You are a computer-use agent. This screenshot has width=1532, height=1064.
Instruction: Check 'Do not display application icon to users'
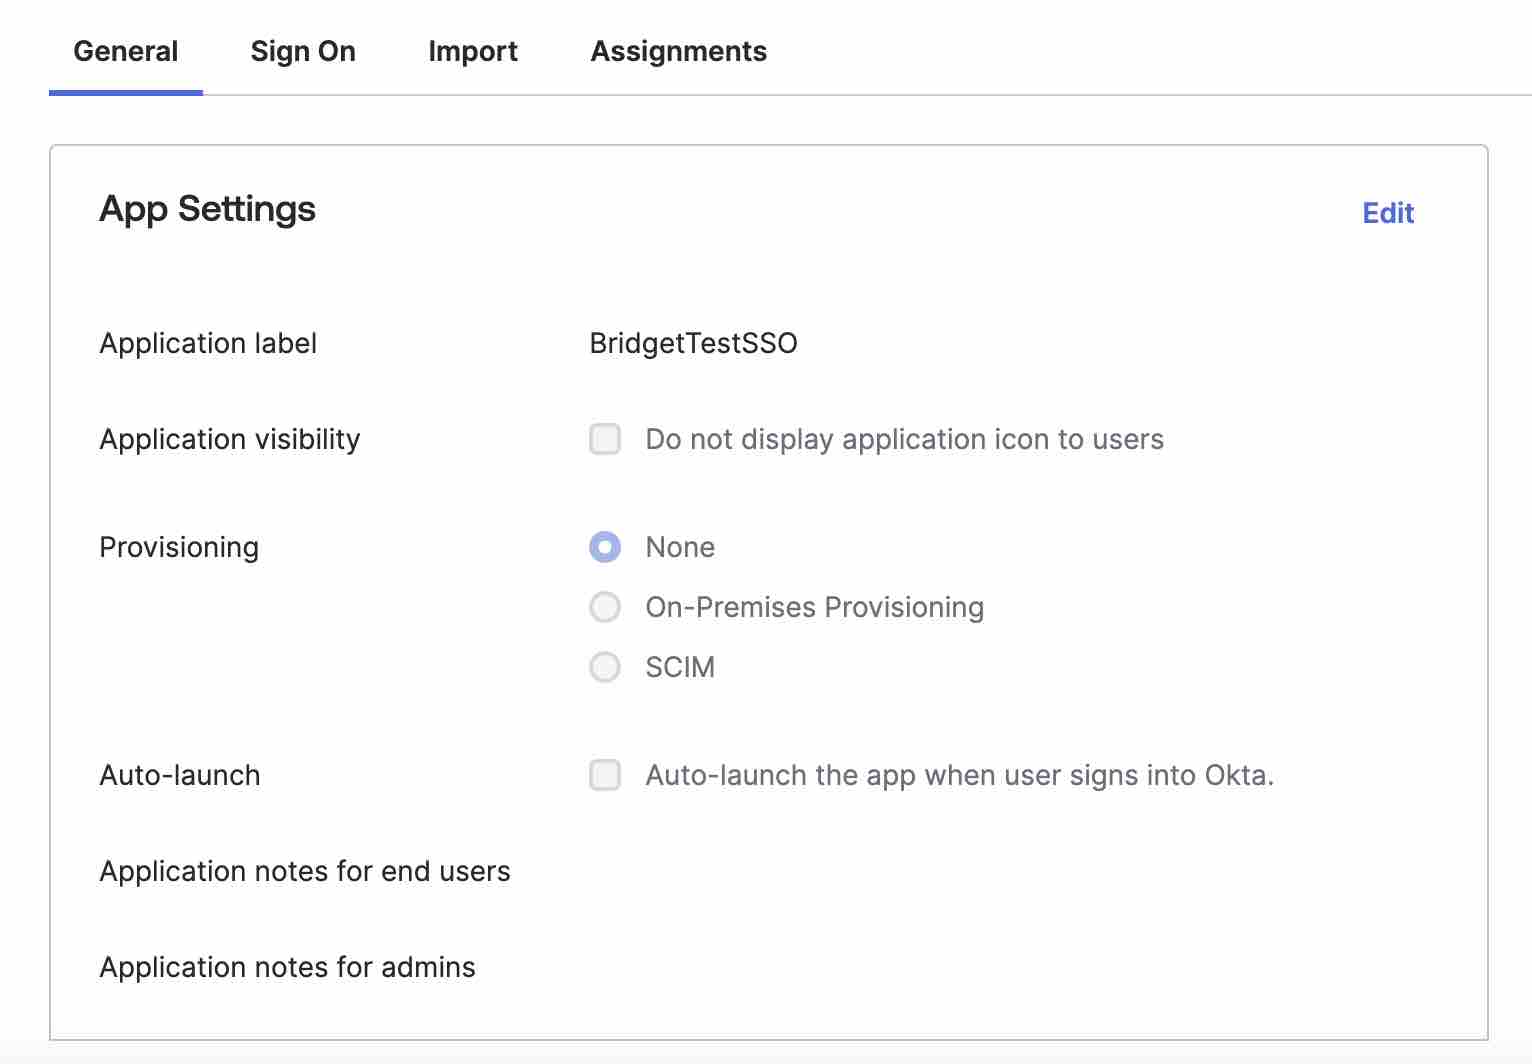[x=604, y=439]
